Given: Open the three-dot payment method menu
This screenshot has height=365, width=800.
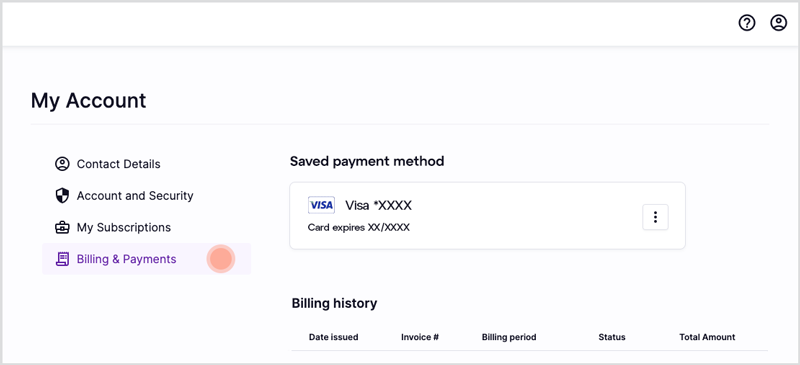Looking at the screenshot, I should (x=655, y=217).
